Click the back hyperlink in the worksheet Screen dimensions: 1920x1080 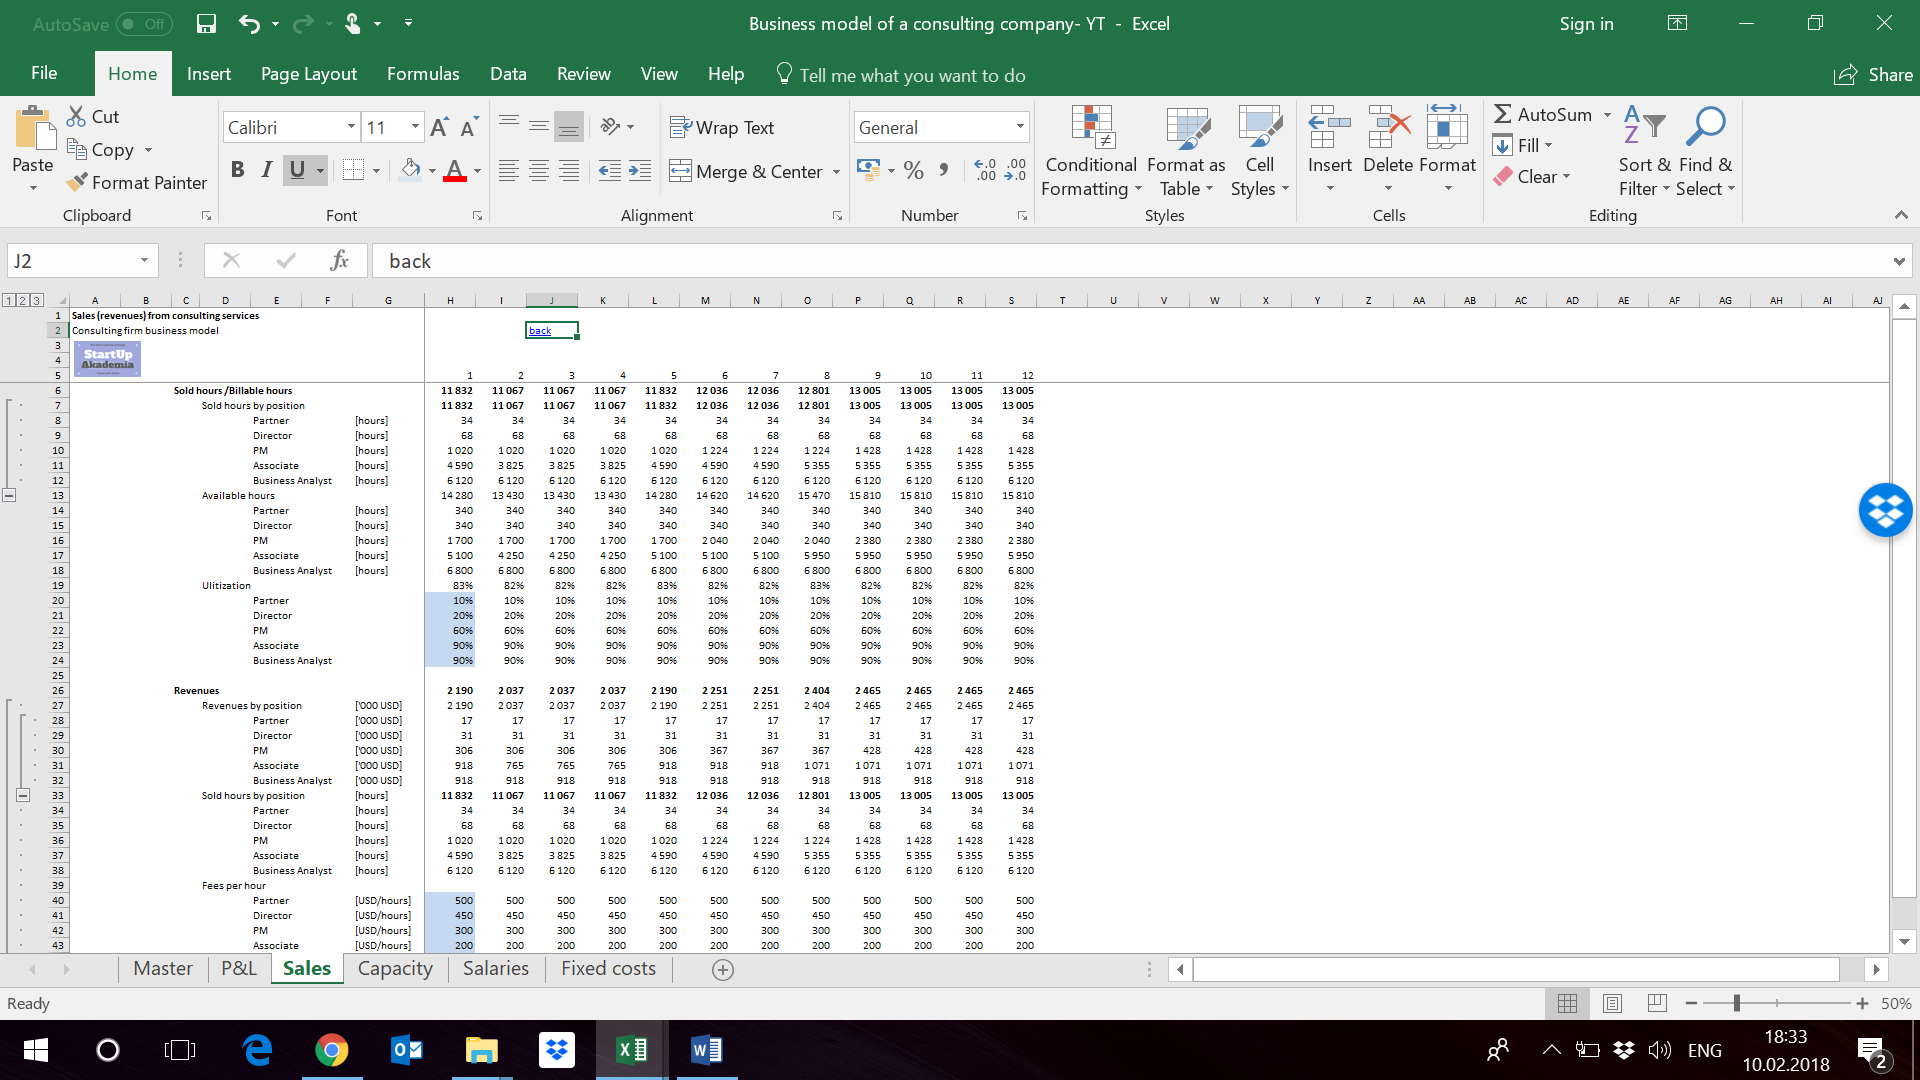point(540,330)
